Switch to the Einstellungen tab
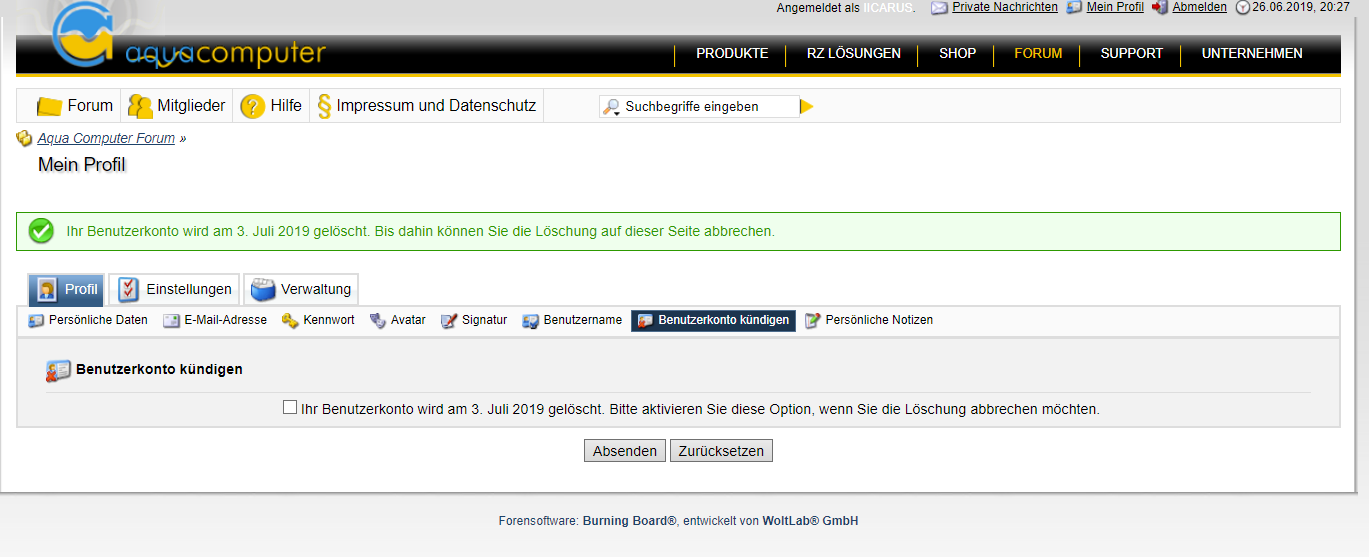 (x=174, y=290)
